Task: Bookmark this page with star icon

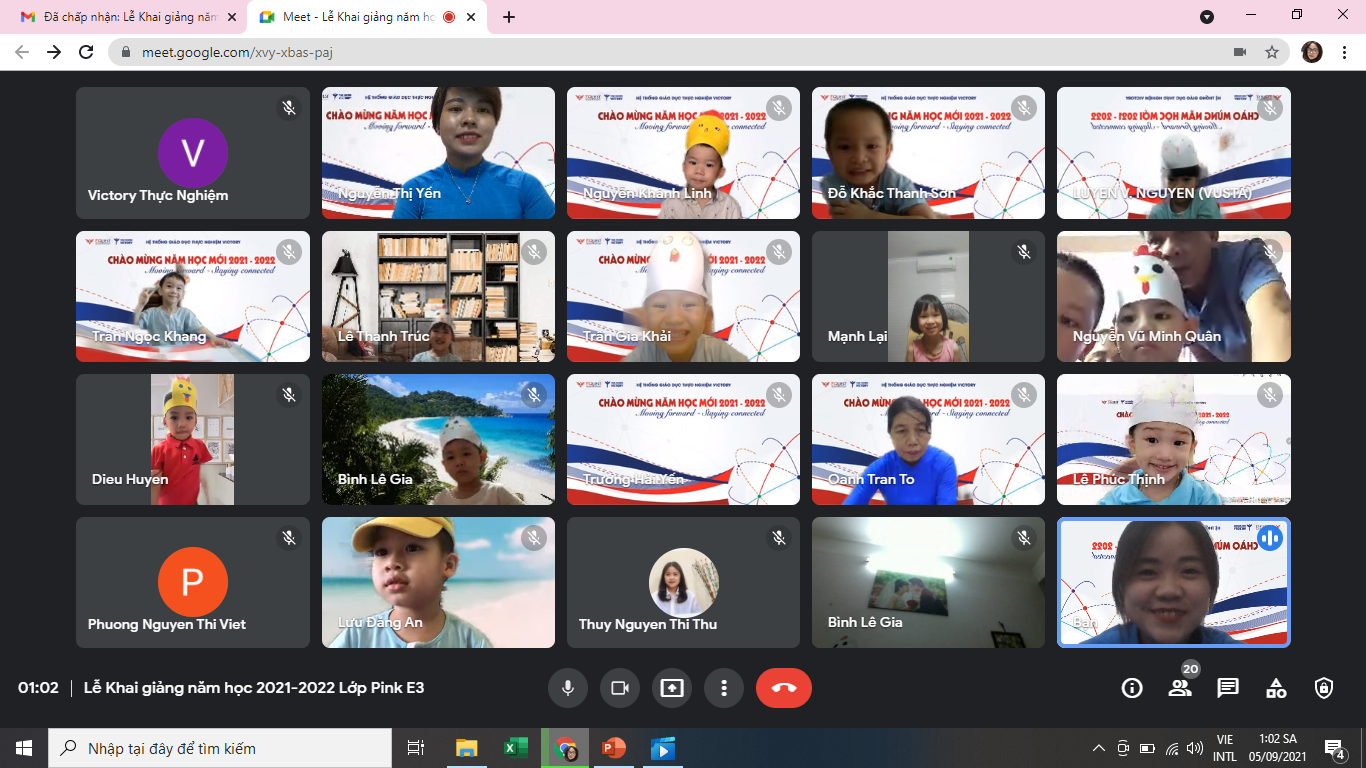Action: [1272, 52]
